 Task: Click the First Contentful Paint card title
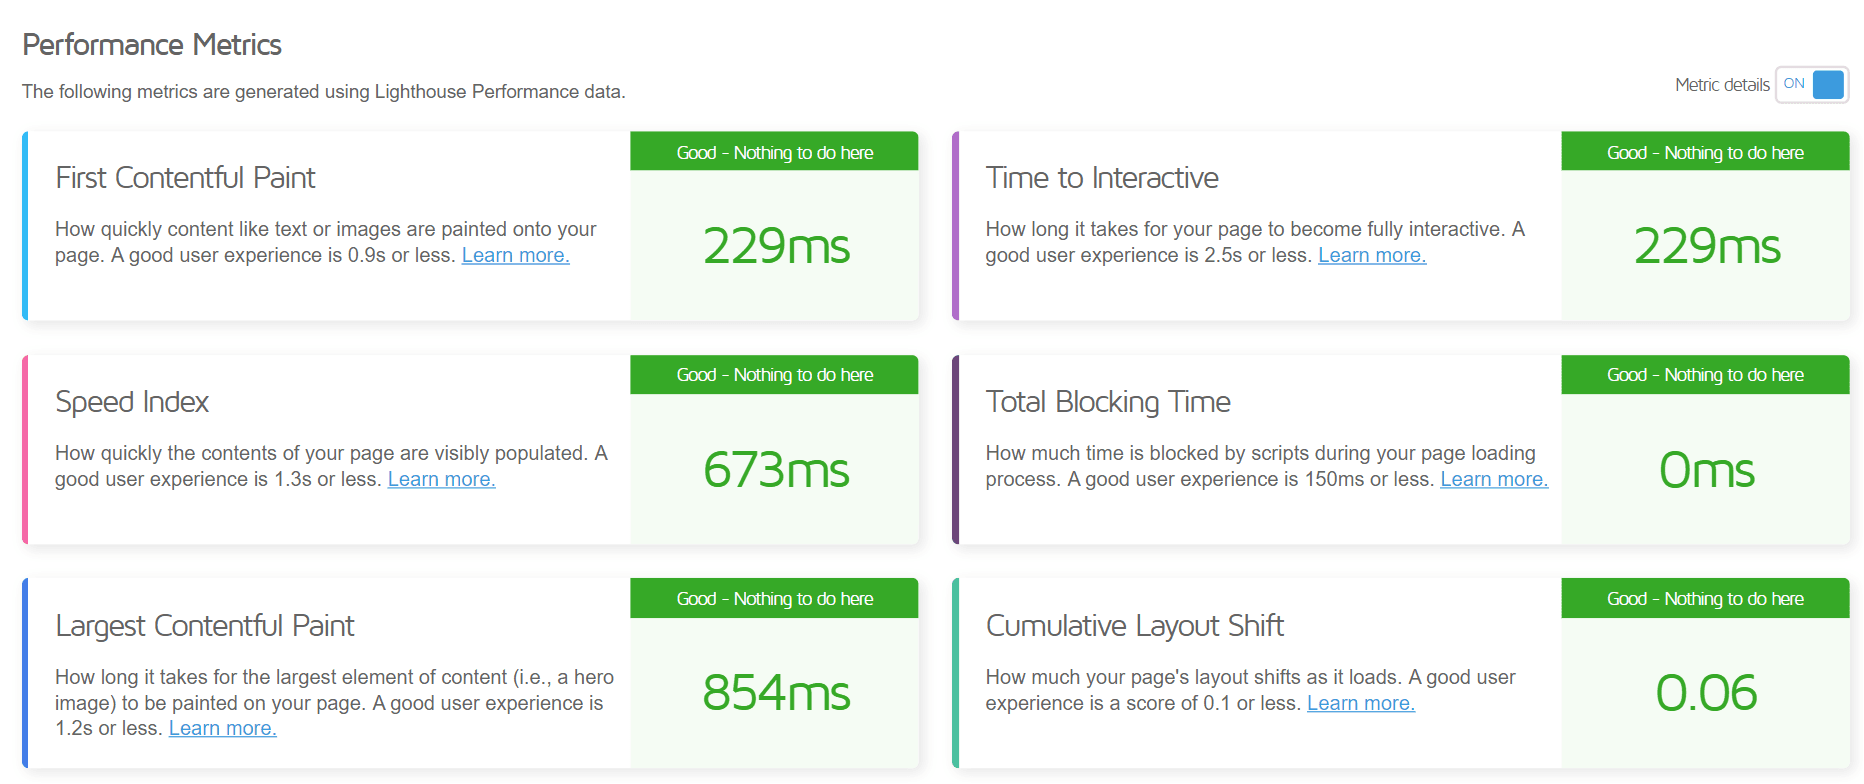pyautogui.click(x=185, y=178)
